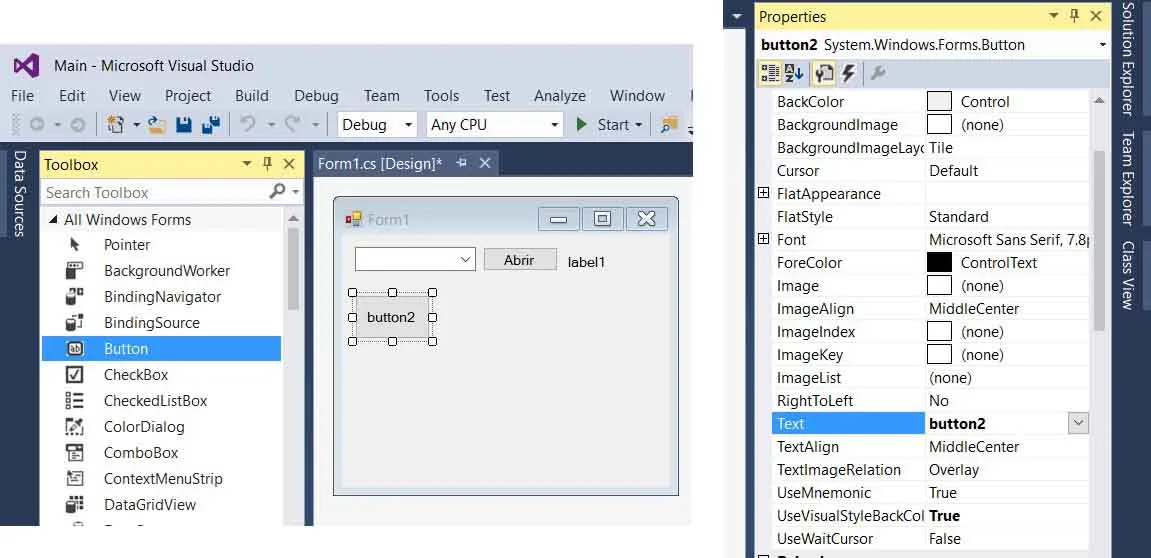Viewport: 1151px width, 558px height.
Task: Click the Search Toolbox input field
Action: tap(156, 192)
